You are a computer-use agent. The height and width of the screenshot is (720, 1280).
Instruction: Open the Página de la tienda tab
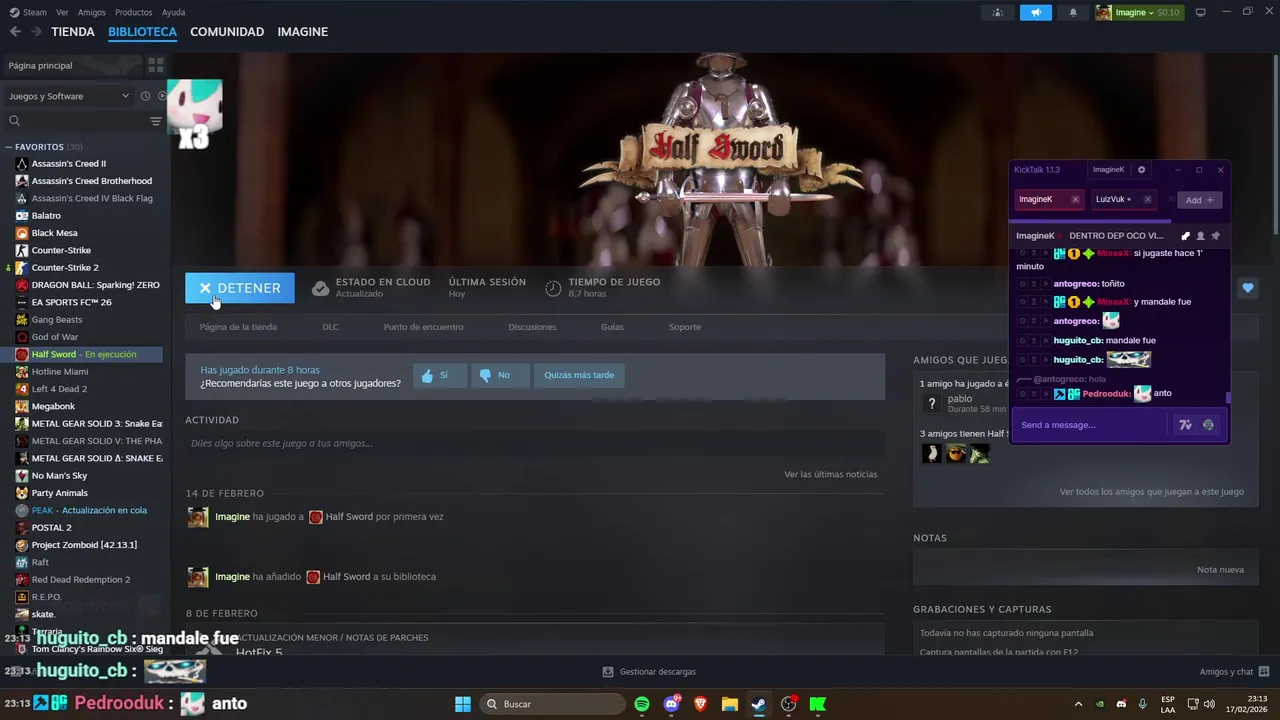point(238,327)
